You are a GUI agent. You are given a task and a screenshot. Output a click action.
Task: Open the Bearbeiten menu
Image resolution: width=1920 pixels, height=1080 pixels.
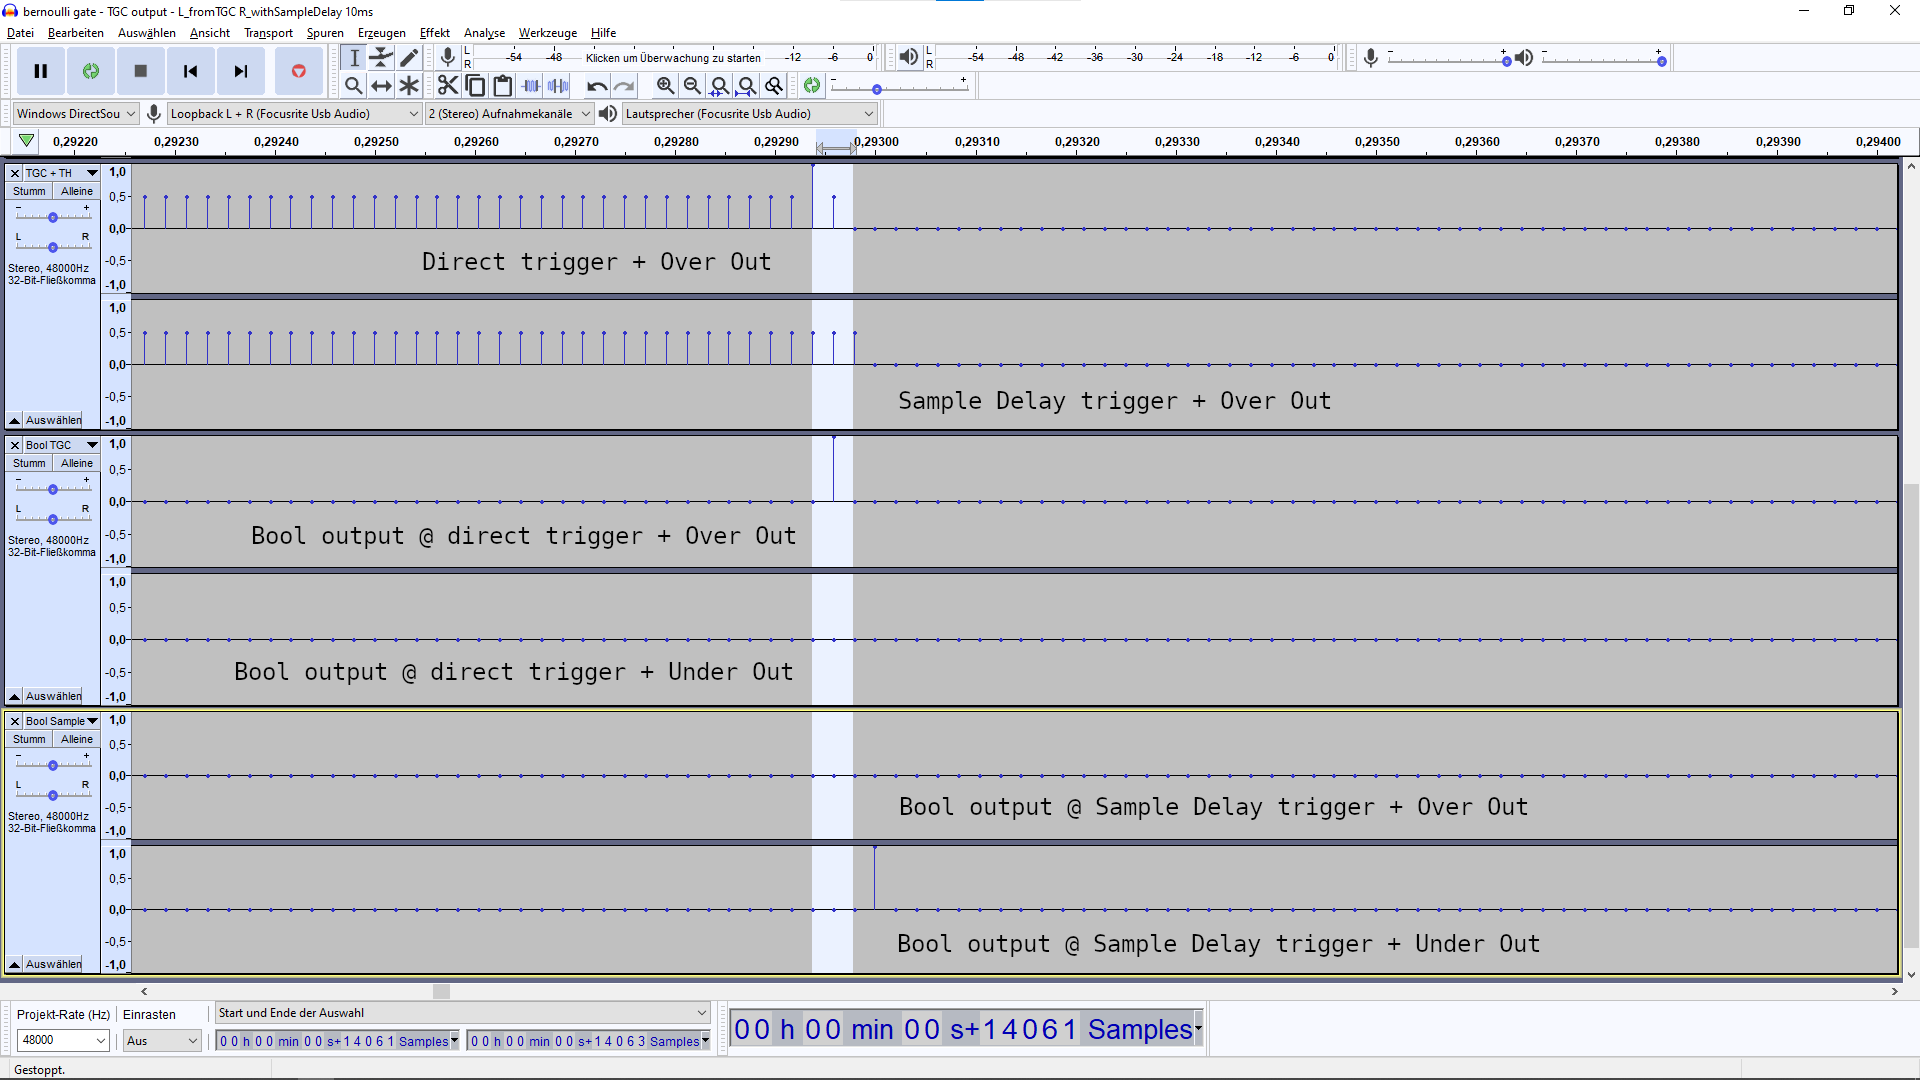click(x=76, y=33)
